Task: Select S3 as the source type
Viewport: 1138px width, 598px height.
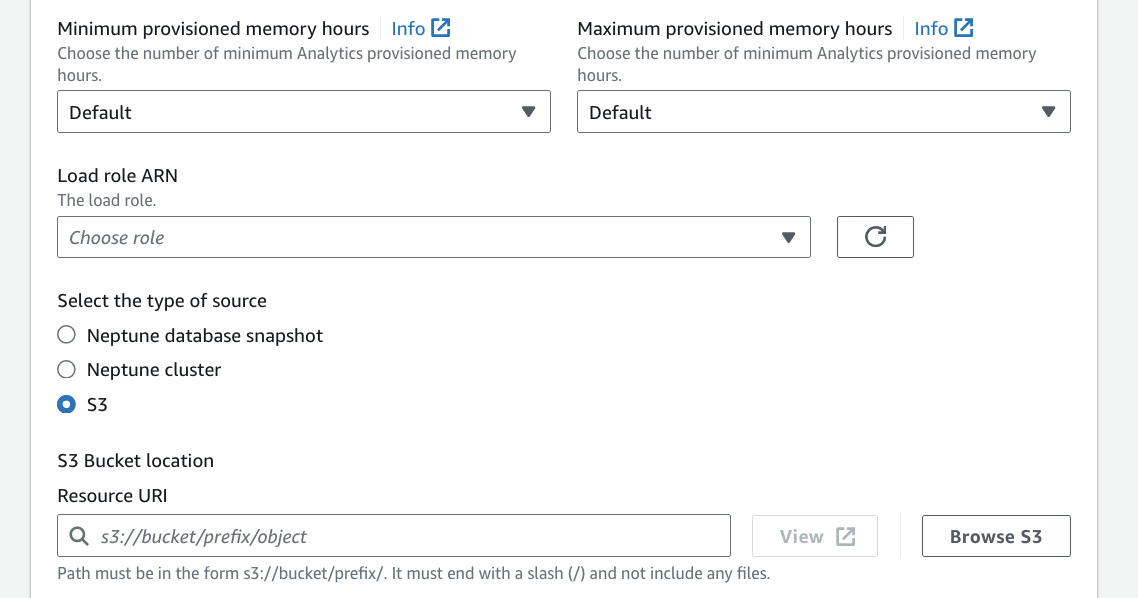Action: click(66, 405)
